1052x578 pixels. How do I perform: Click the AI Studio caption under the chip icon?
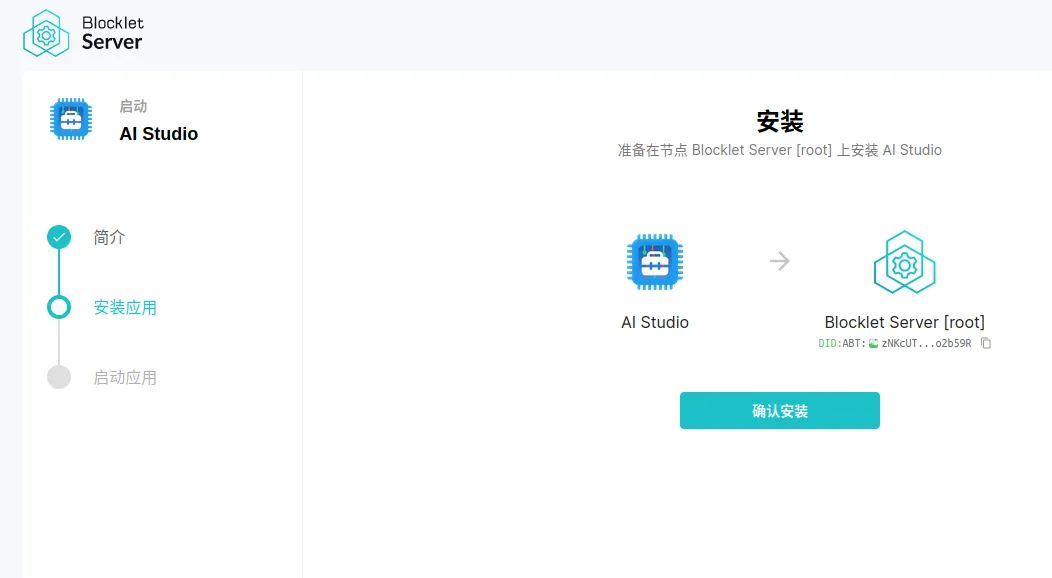coord(655,323)
